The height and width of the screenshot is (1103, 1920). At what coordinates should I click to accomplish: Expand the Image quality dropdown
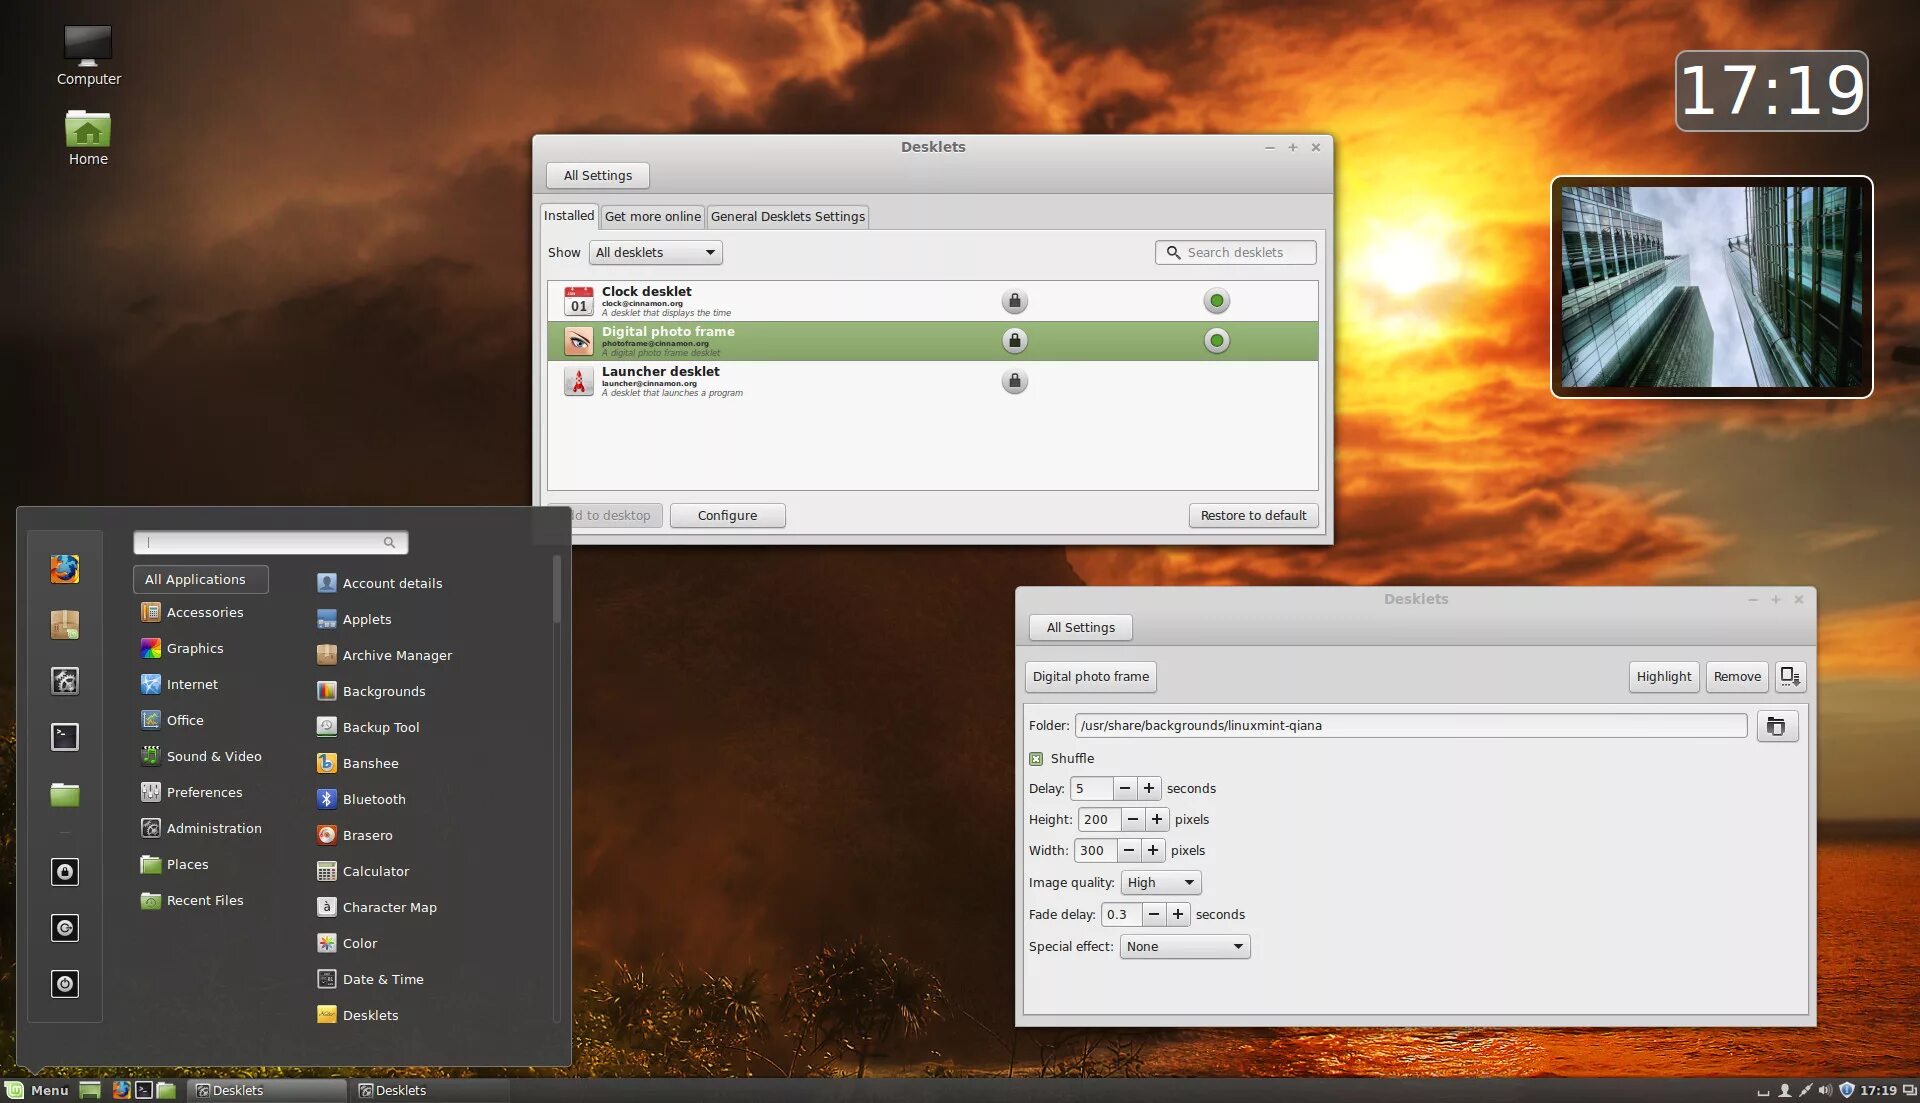coord(1160,883)
